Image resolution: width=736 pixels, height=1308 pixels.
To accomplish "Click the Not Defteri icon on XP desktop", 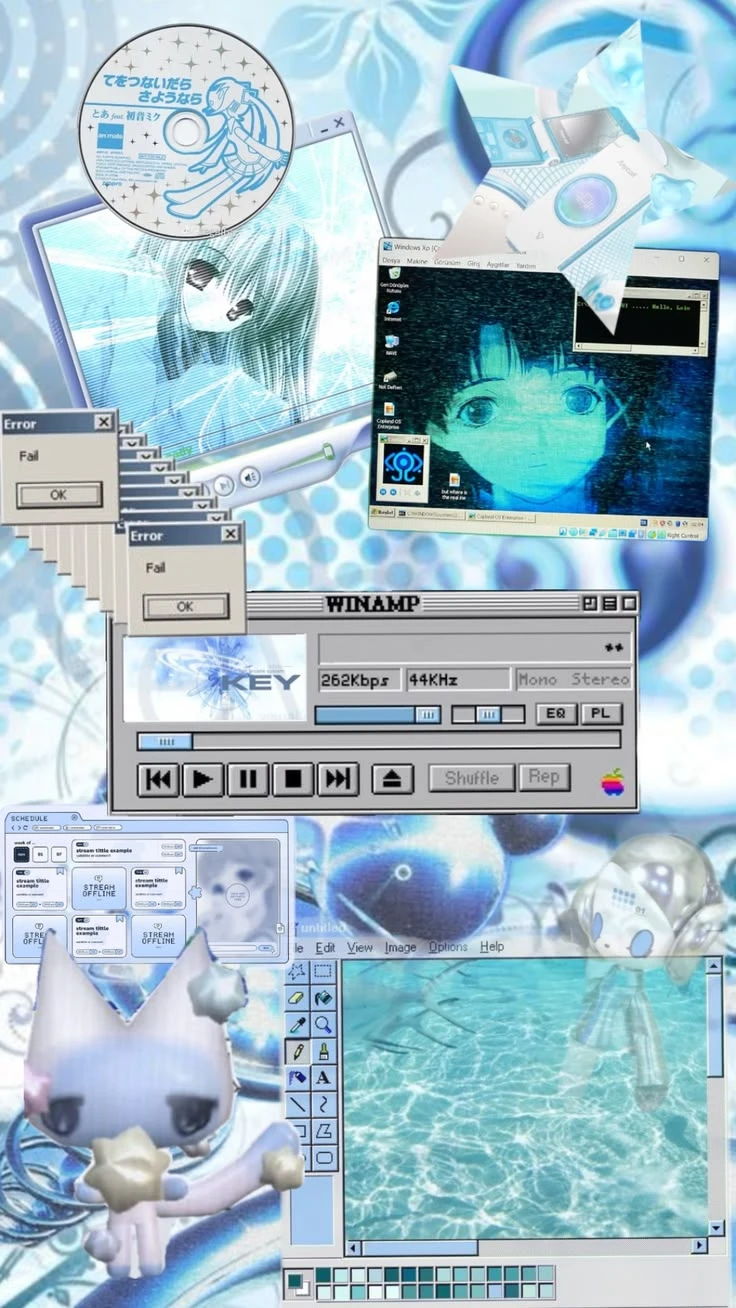I will click(390, 380).
